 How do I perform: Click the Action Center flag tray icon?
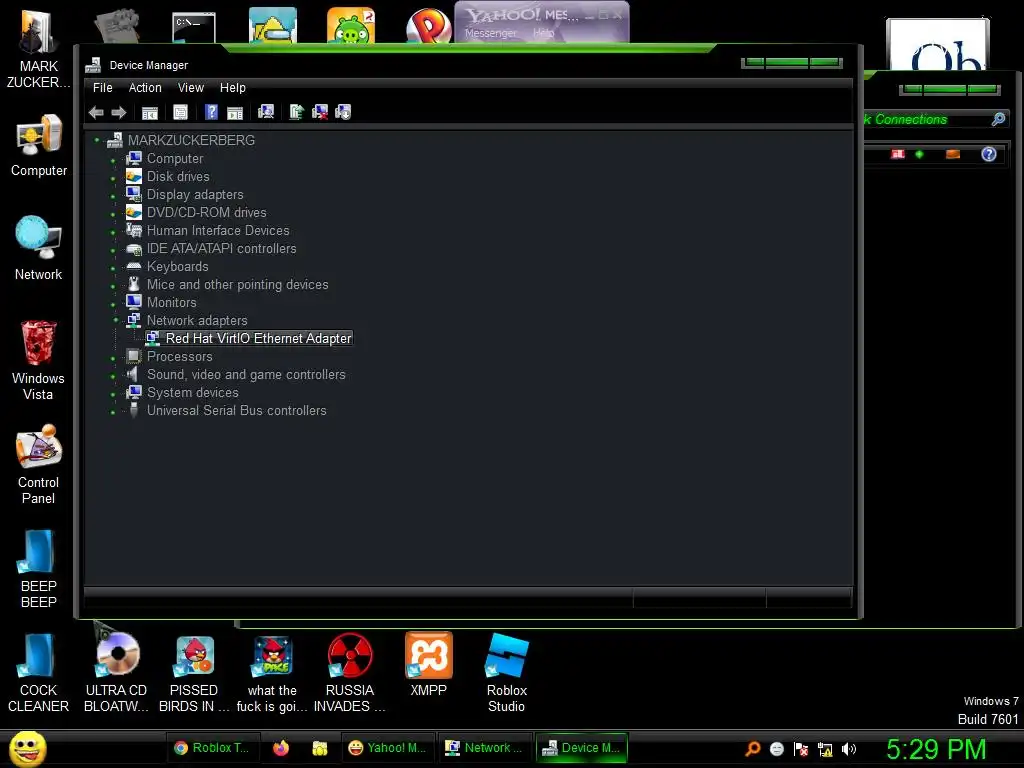801,749
